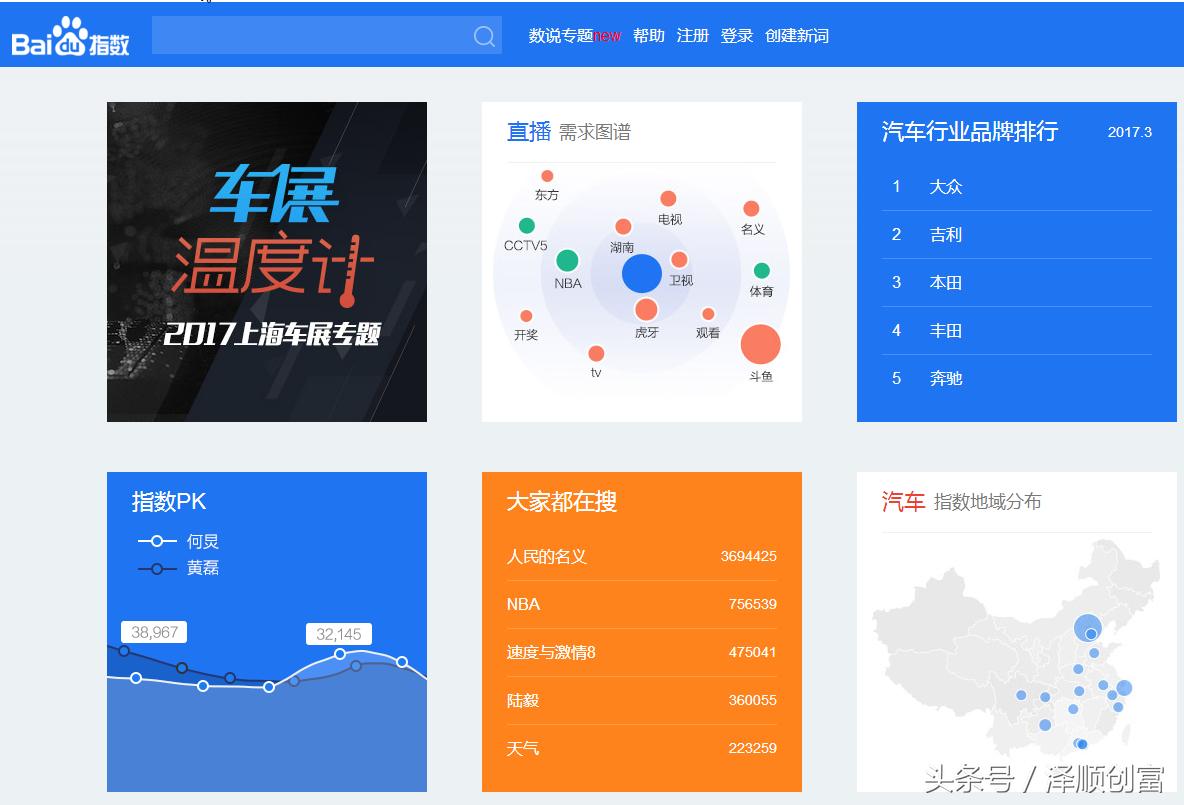Select the 斗鱼 bubble in the demand map
Screen dimensions: 1184x805
click(x=760, y=343)
